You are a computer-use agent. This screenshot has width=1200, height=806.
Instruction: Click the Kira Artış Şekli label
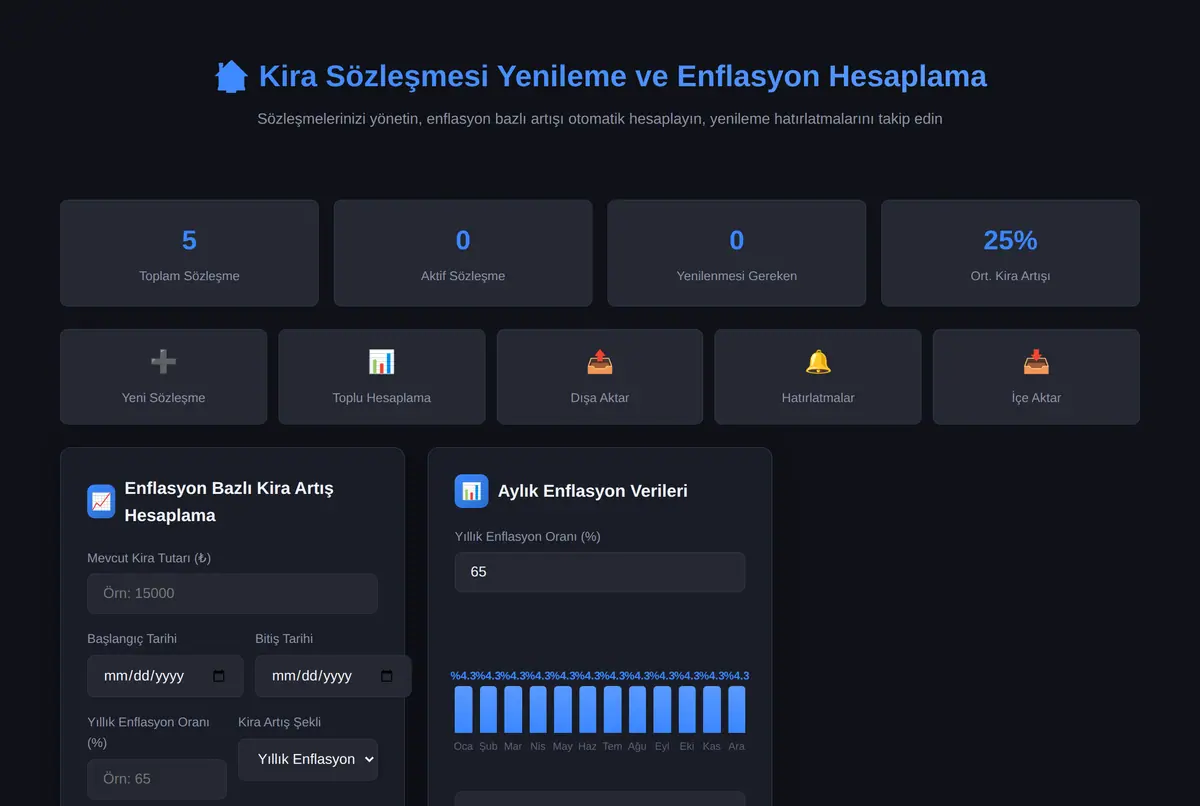pyautogui.click(x=279, y=722)
